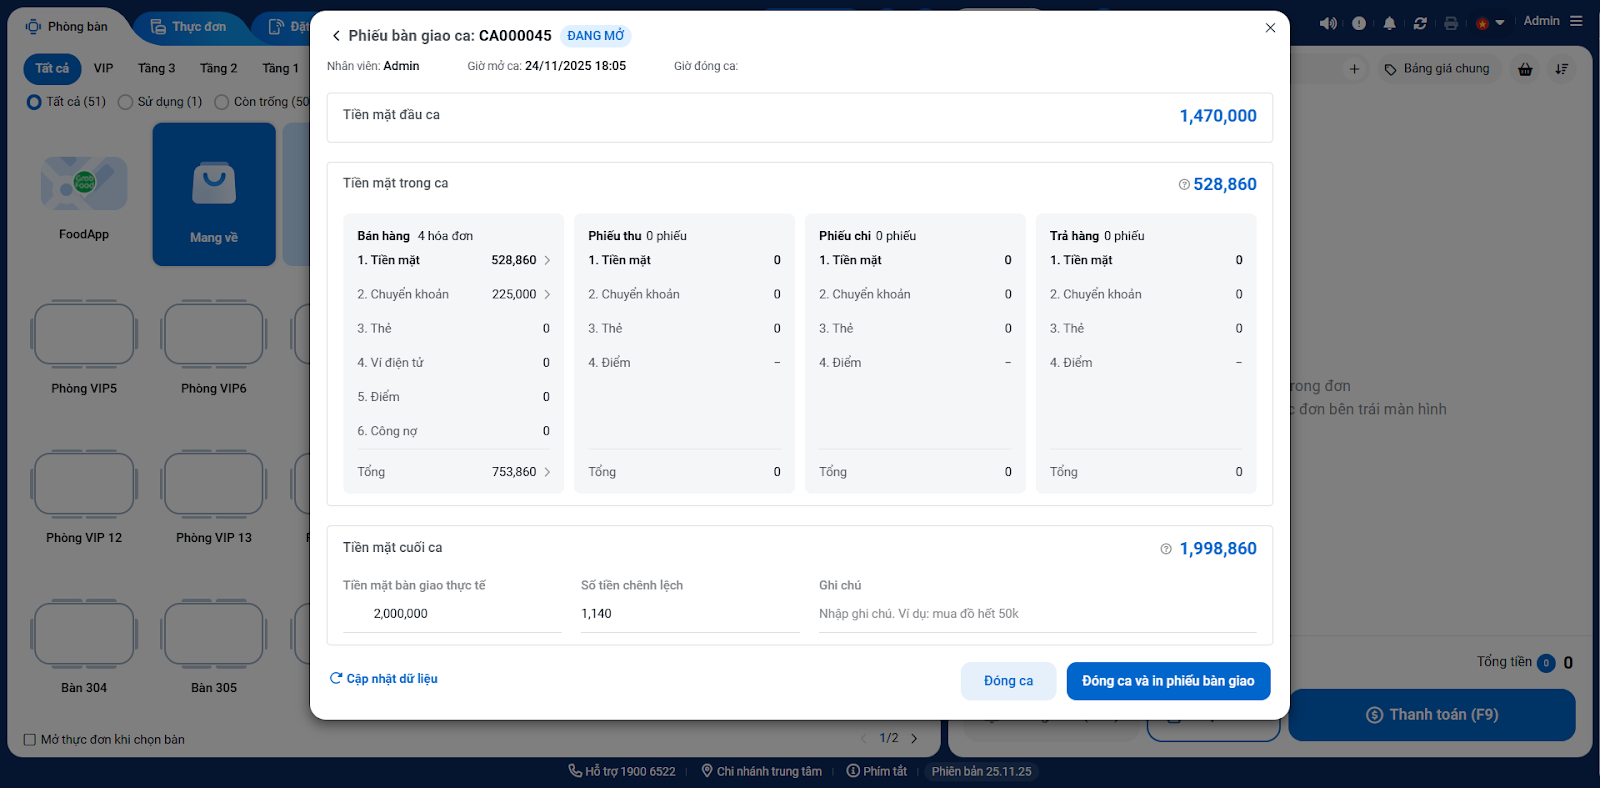Go to the next page of tables
Image resolution: width=1600 pixels, height=788 pixels.
coord(914,739)
